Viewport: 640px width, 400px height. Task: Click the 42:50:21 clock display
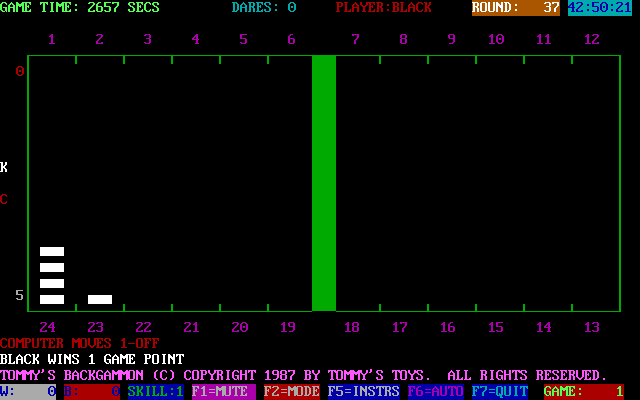[x=599, y=8]
